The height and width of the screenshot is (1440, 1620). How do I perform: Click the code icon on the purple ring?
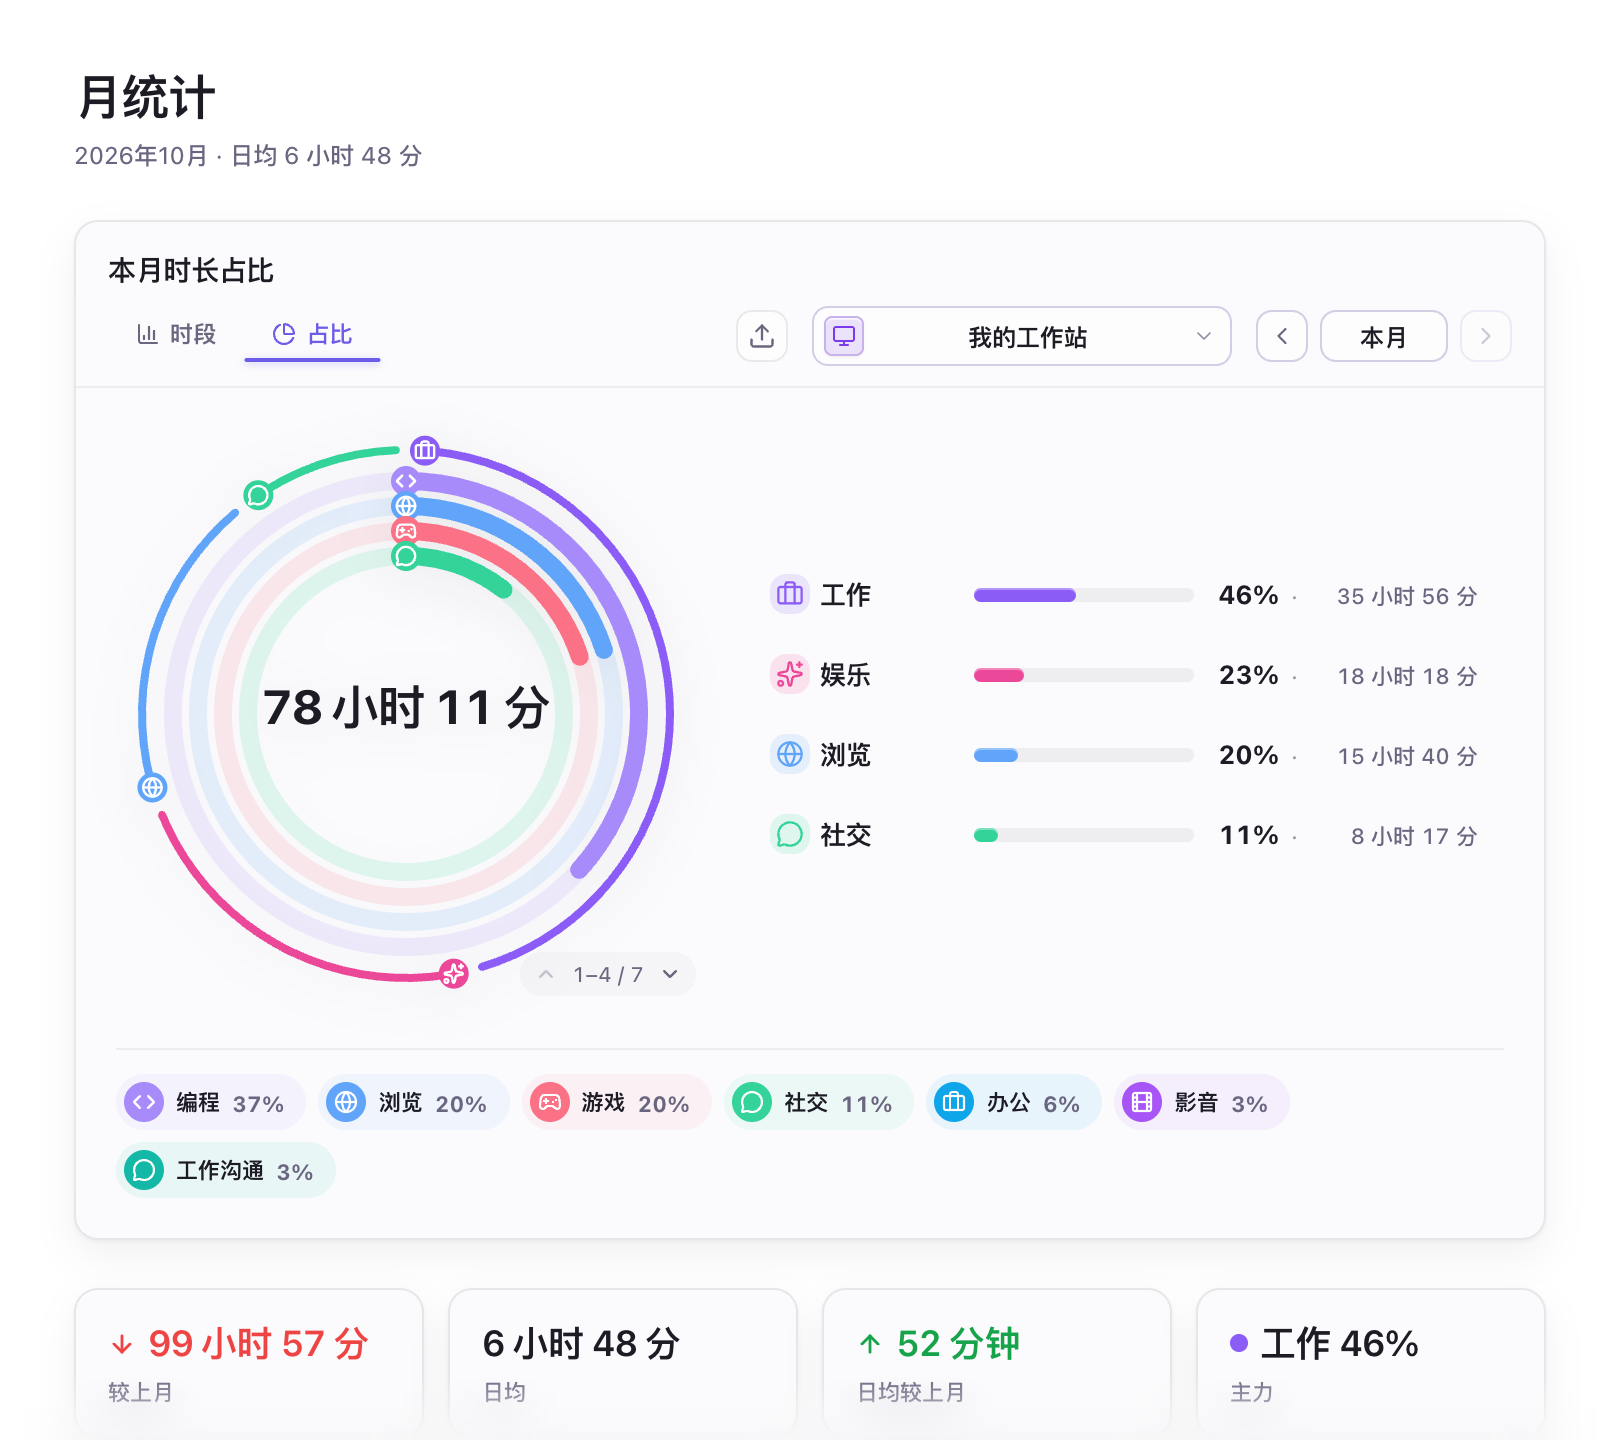(405, 481)
